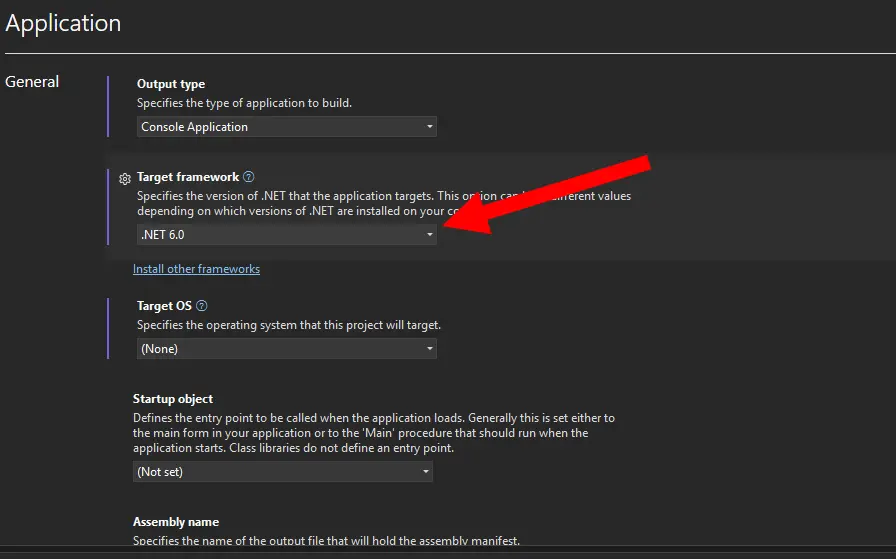Click 'Specifies the name of the output file' description

click(326, 540)
